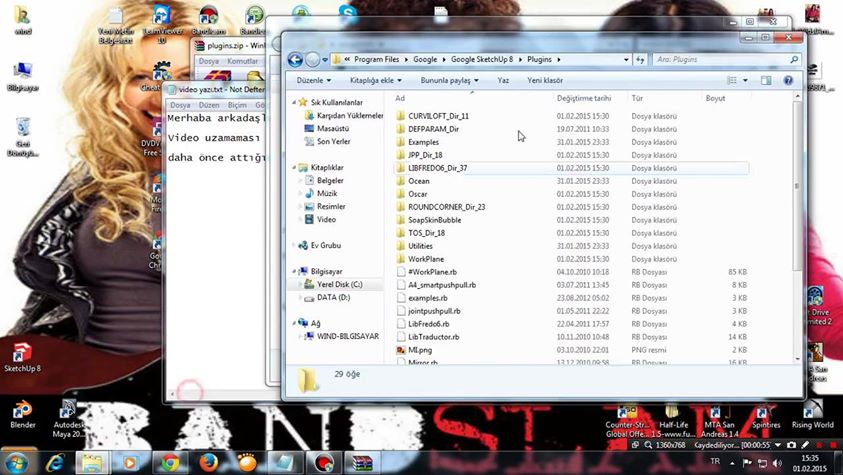Select the CURVILOFT_Dir_11 folder

click(x=438, y=116)
